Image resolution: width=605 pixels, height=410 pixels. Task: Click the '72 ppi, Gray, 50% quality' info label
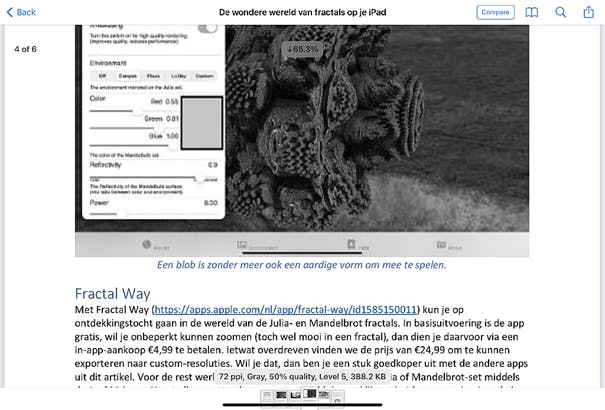(x=302, y=377)
